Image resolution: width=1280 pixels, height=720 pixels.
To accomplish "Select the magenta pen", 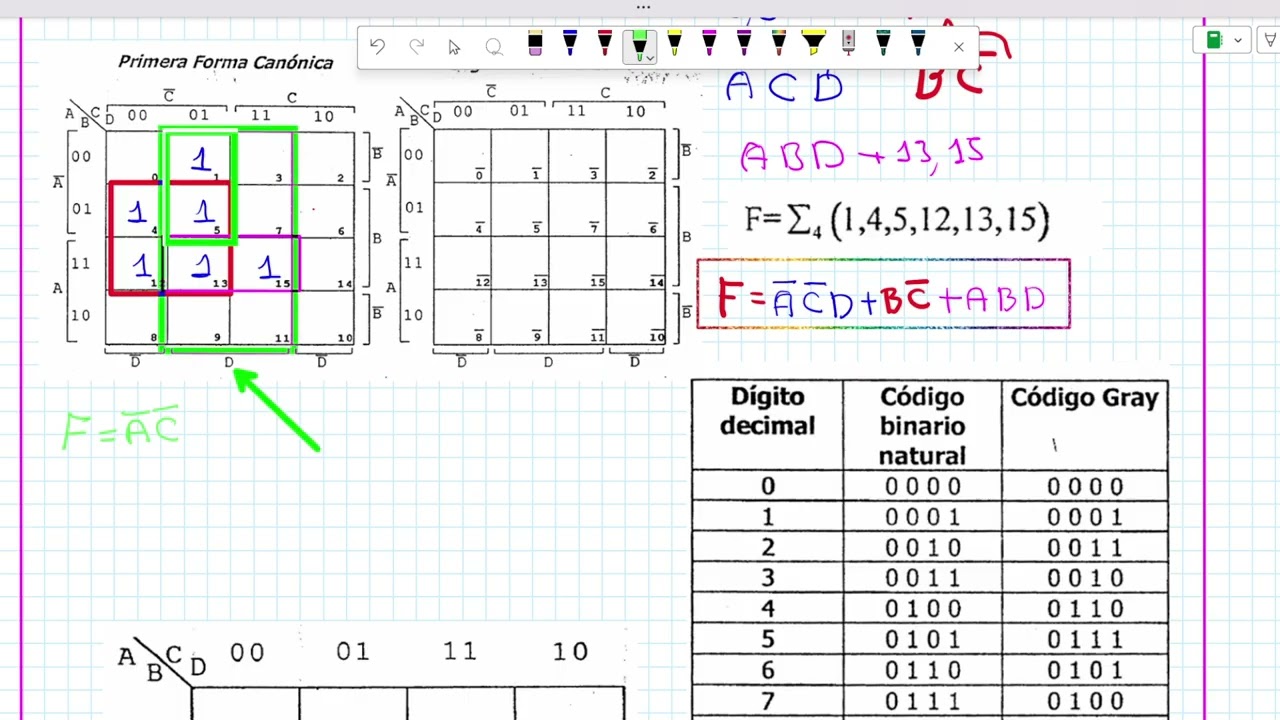I will point(709,43).
